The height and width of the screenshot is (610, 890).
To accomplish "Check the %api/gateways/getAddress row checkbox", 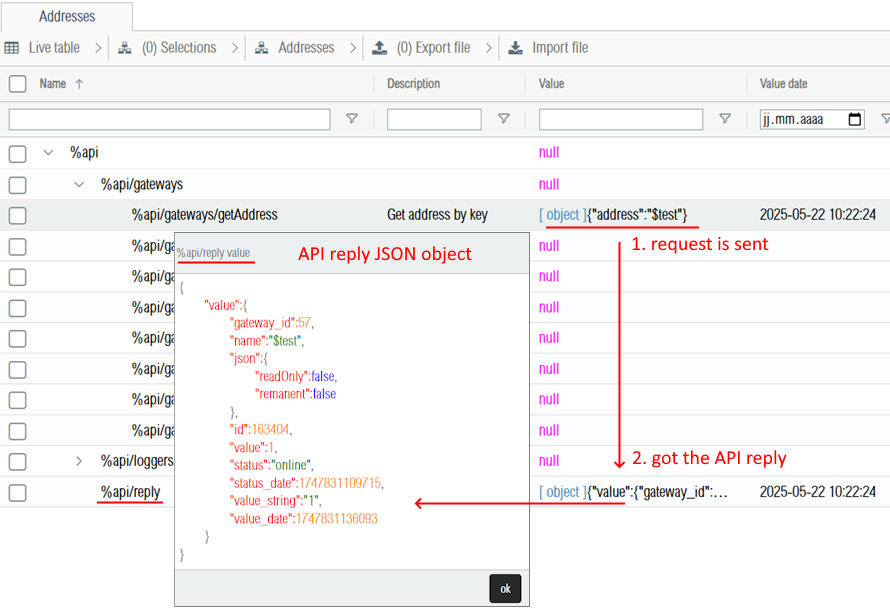I will (17, 215).
